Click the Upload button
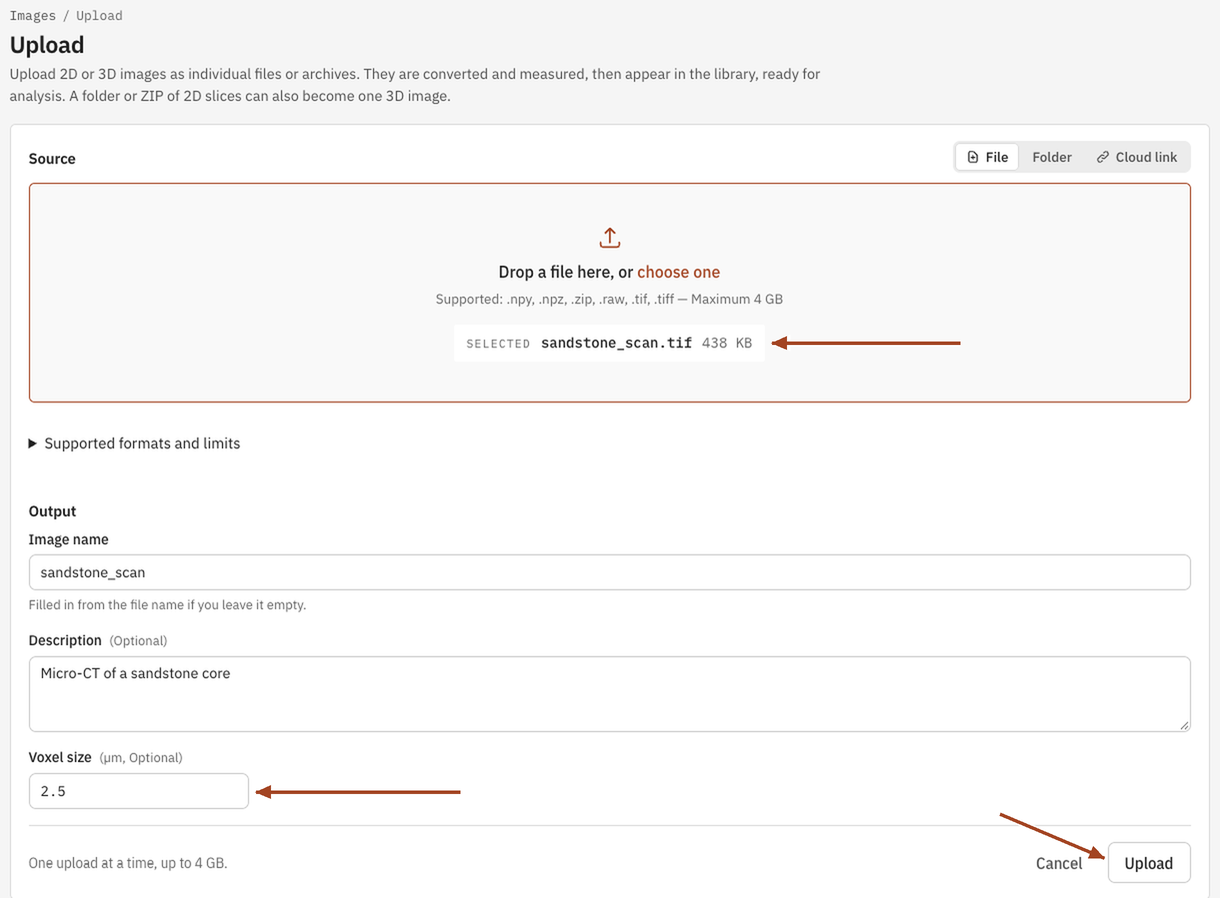 (1148, 863)
